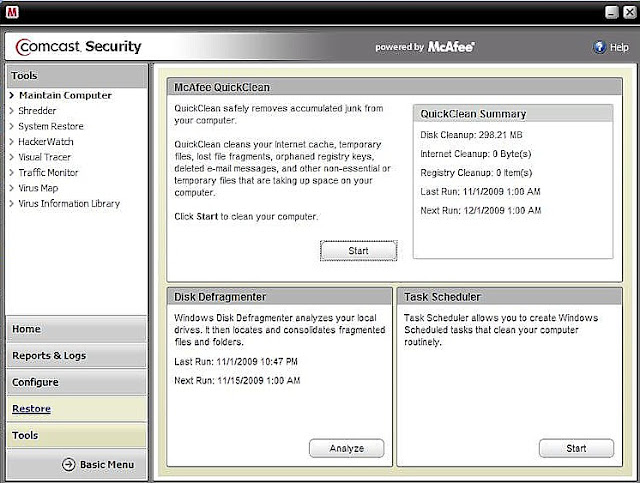The height and width of the screenshot is (483, 640).
Task: Click chevron arrow beside System Restore
Action: pyautogui.click(x=11, y=126)
